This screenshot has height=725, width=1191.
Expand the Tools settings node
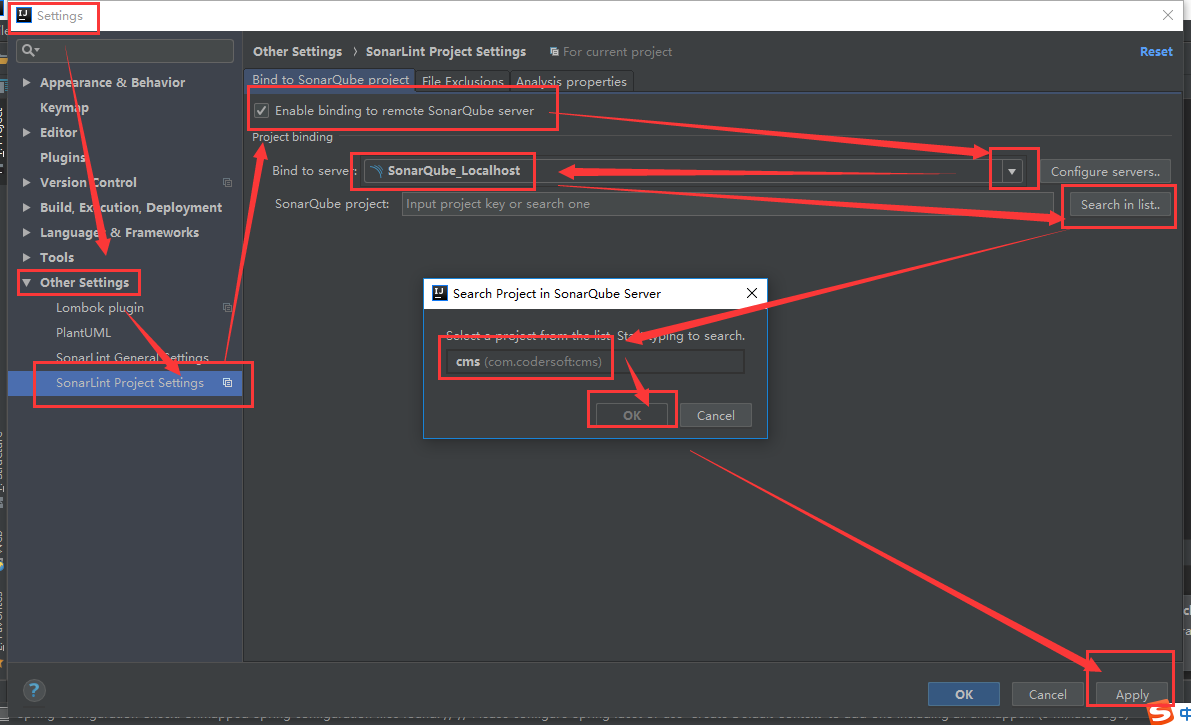27,258
